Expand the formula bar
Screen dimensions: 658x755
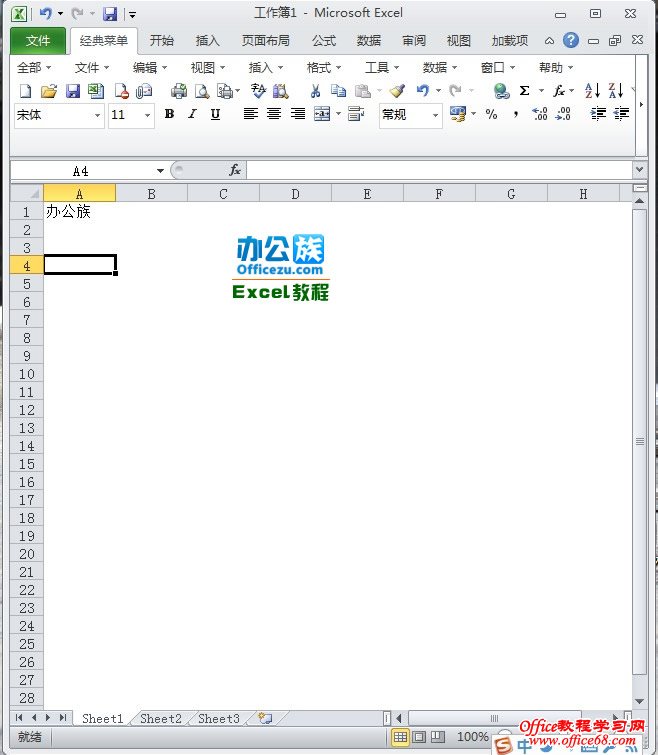point(639,170)
